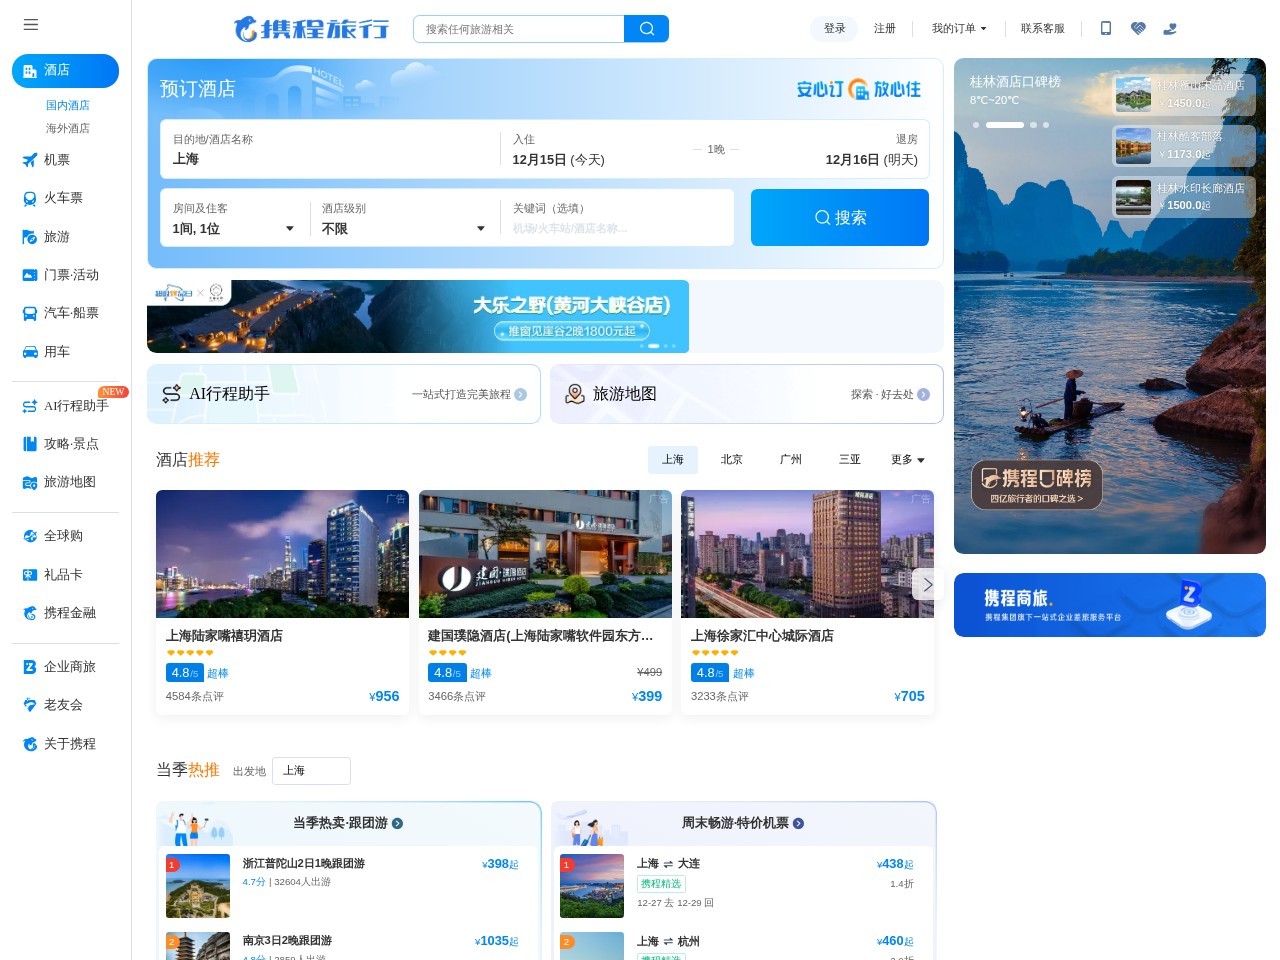
Task: Click the 旅游 sidebar icon
Action: (30, 237)
